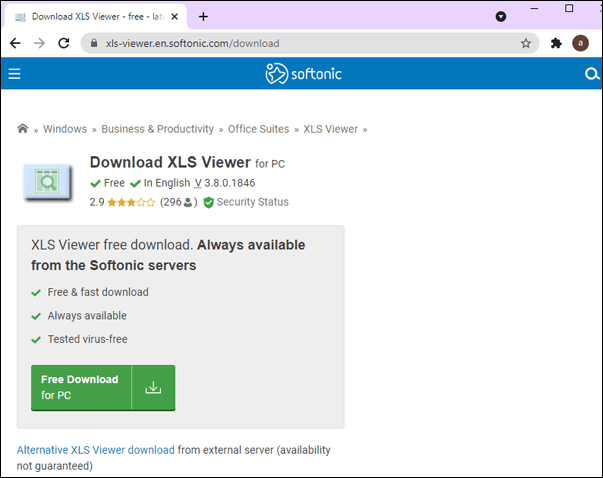Click version text 3.8.0.1846
This screenshot has width=603, height=478.
pos(230,183)
